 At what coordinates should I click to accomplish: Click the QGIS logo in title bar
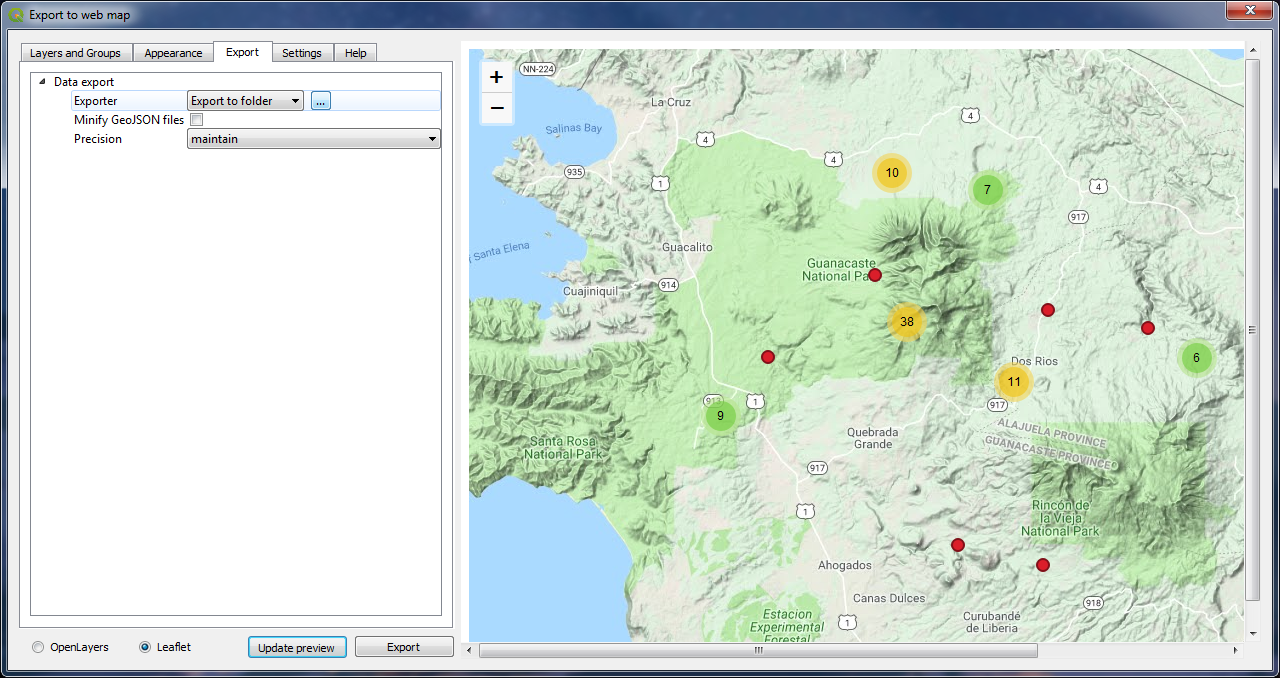pos(16,15)
